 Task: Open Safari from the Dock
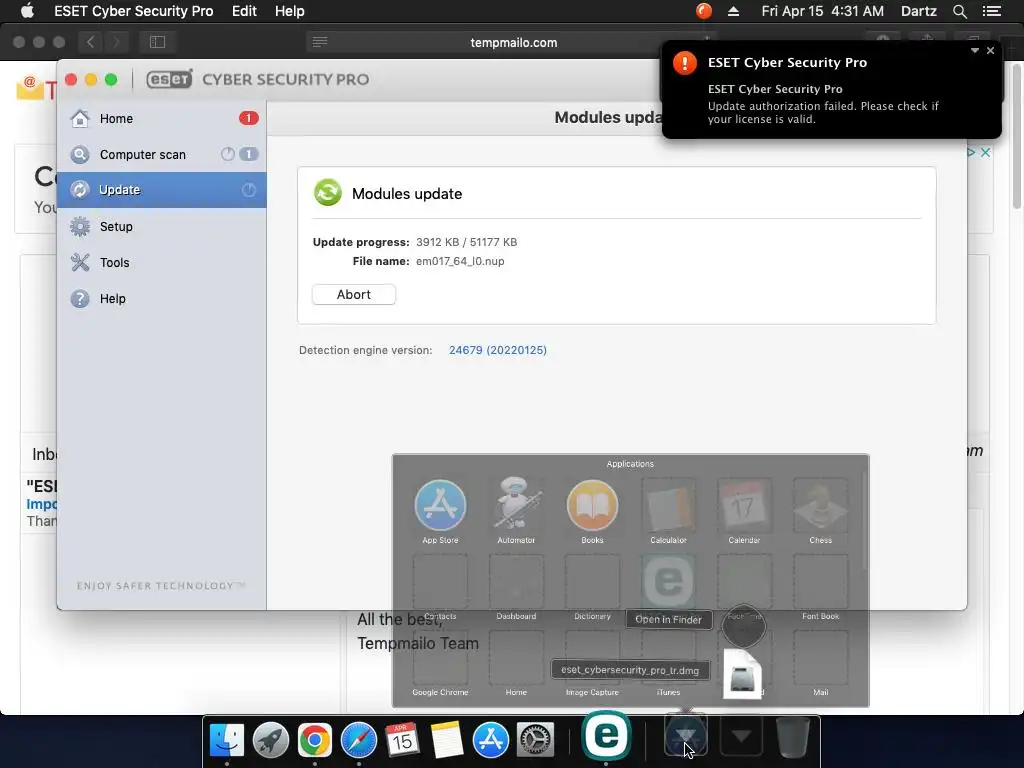(359, 740)
